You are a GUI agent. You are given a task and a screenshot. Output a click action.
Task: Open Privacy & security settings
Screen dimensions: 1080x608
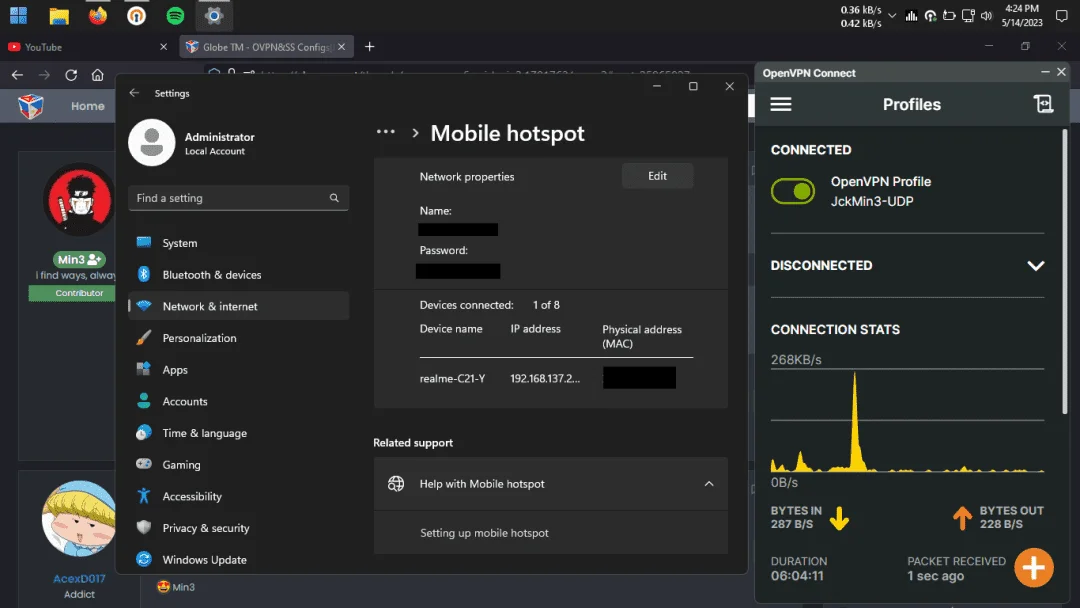(238, 528)
